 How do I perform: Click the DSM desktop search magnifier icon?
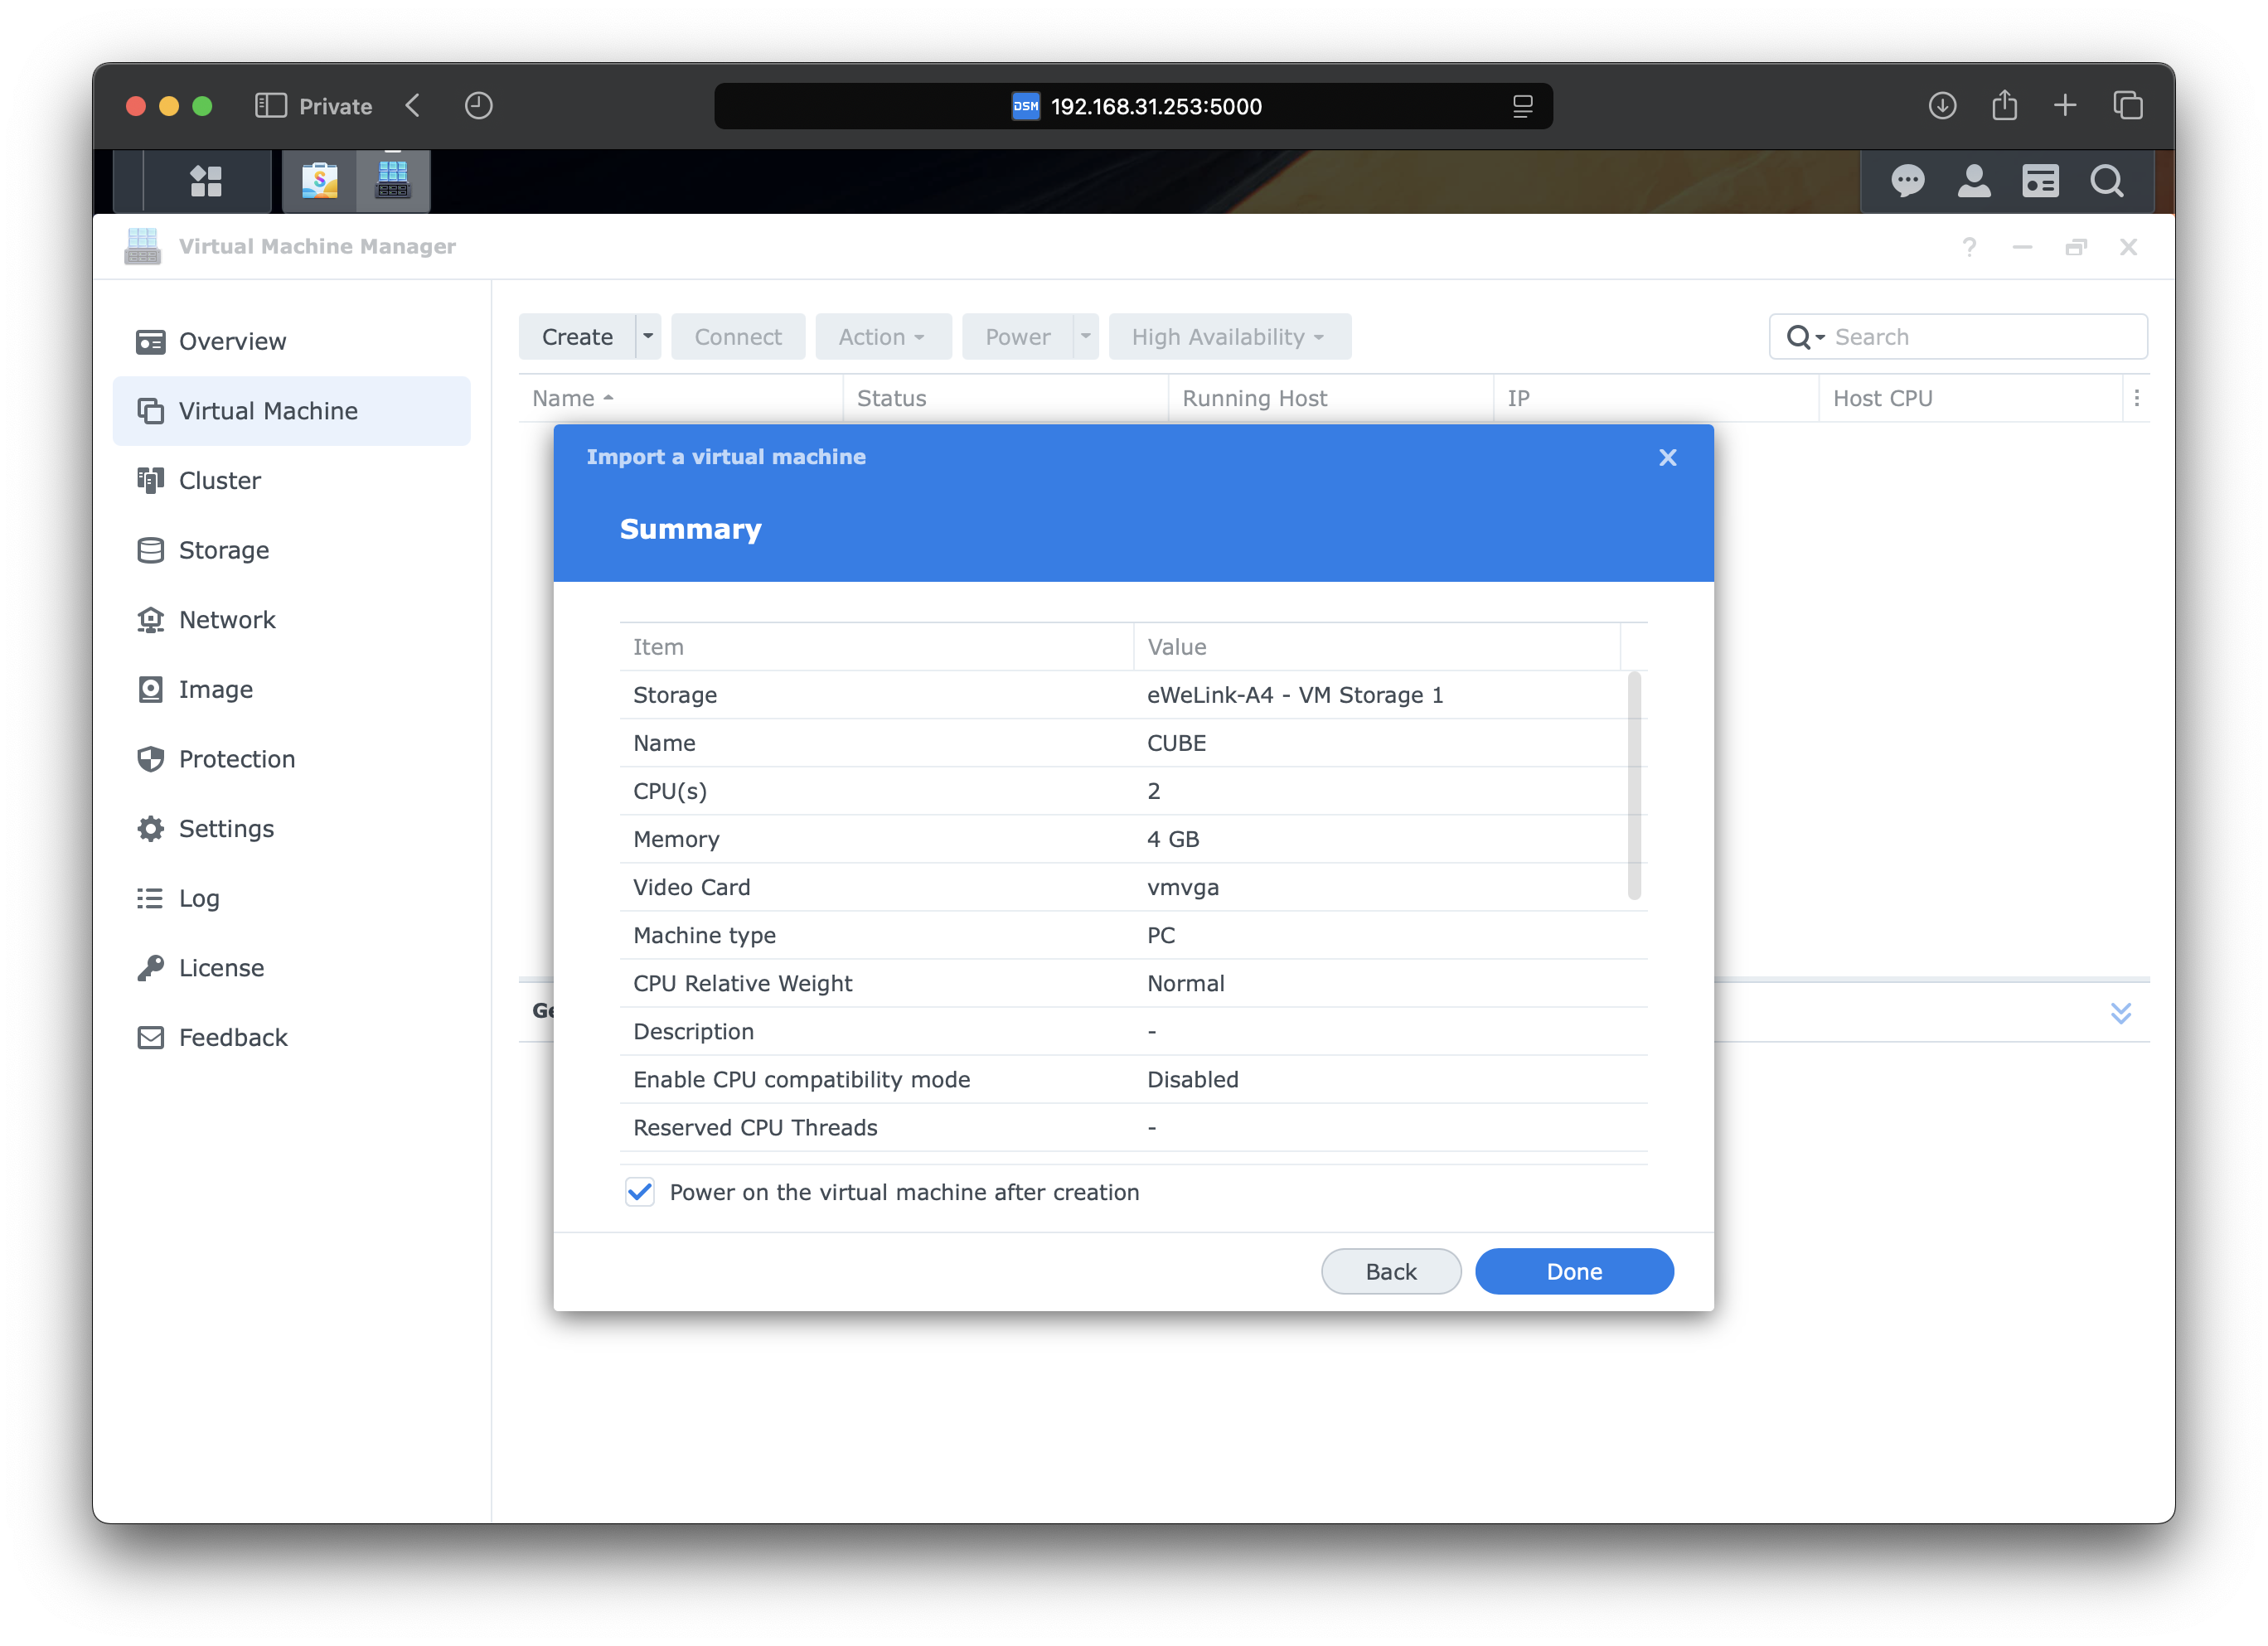(x=2106, y=181)
